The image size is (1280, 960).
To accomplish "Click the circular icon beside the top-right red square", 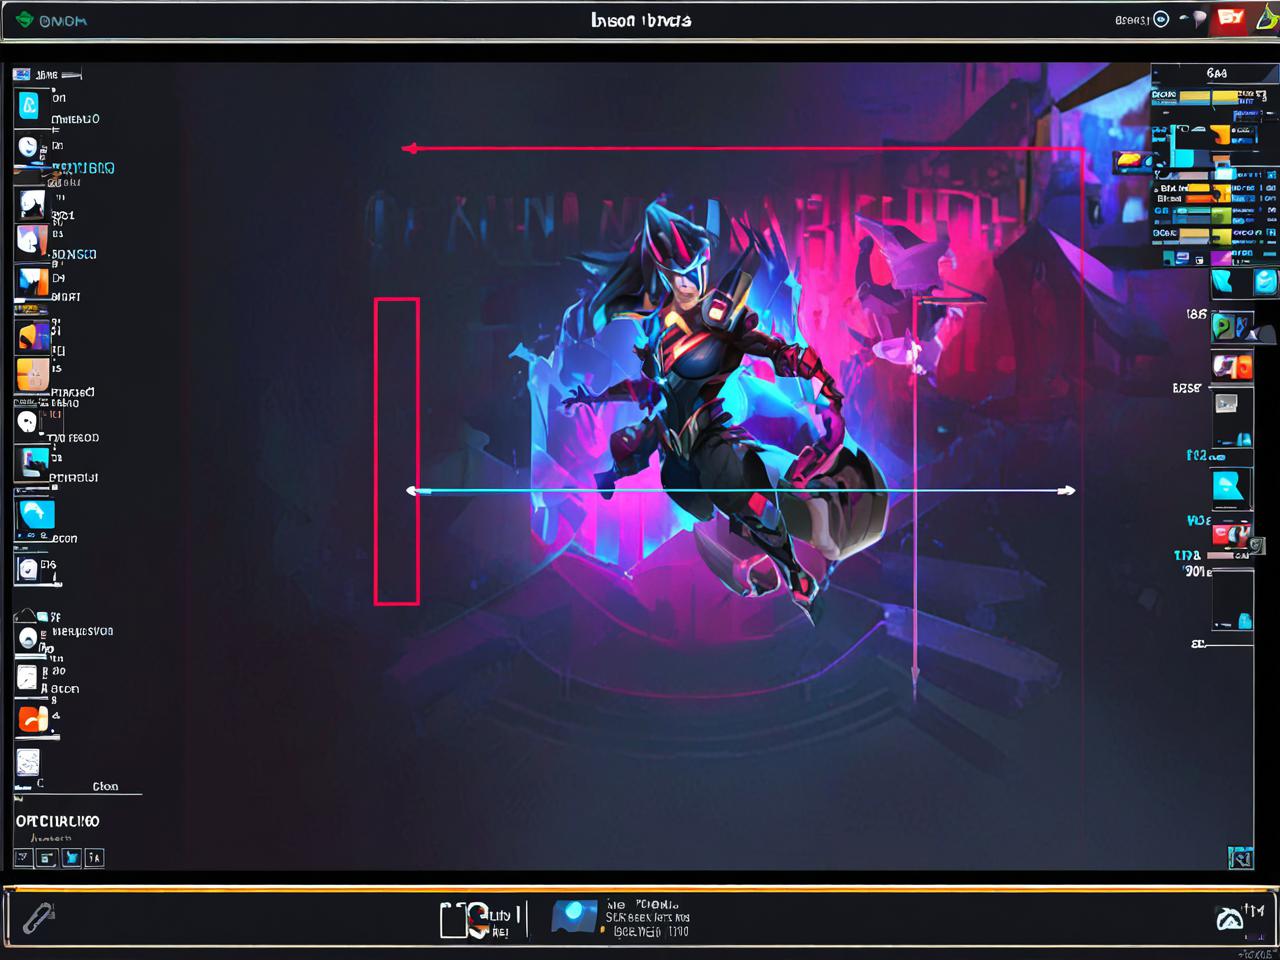I will click(x=1161, y=19).
